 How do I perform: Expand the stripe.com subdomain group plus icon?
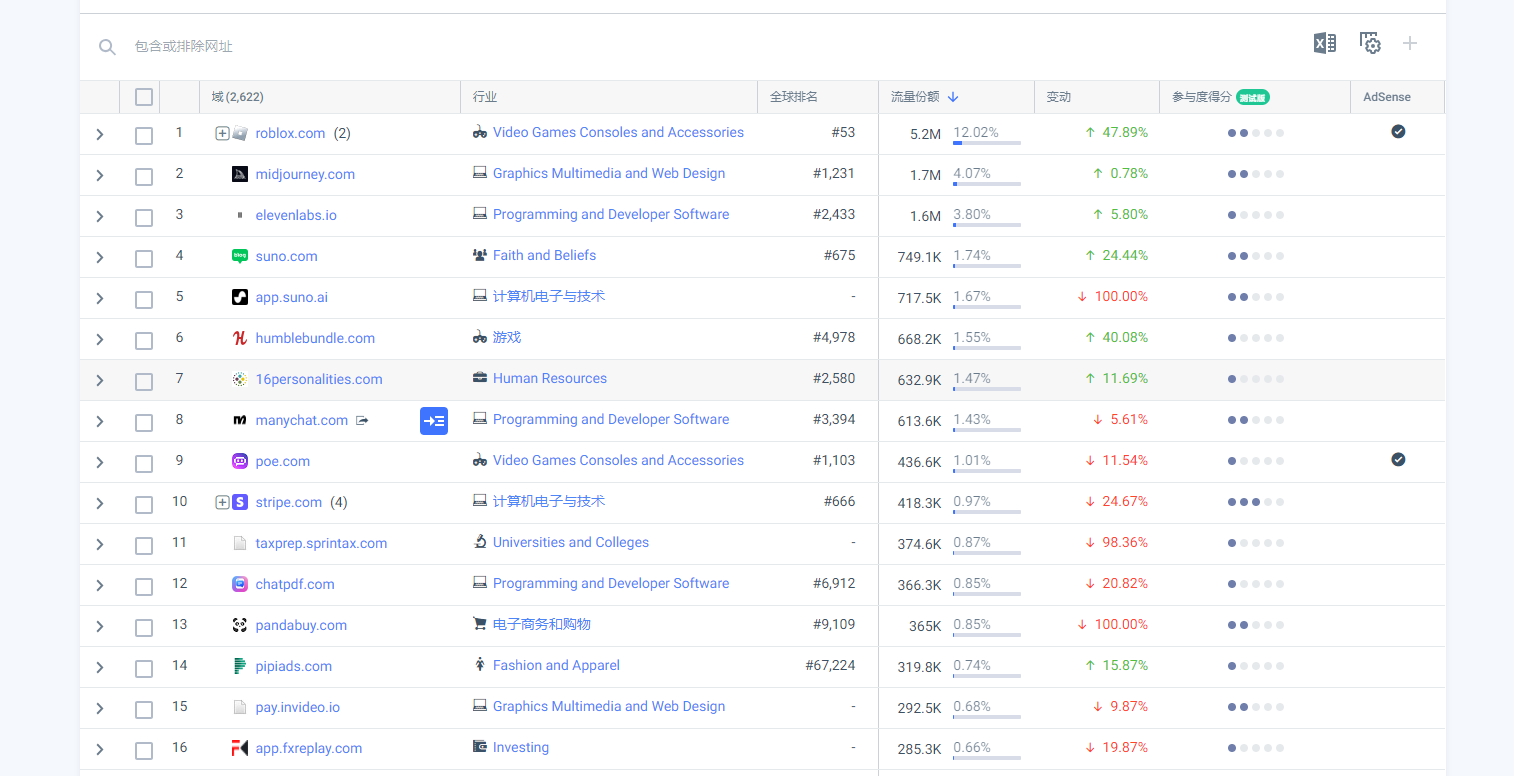pos(222,503)
